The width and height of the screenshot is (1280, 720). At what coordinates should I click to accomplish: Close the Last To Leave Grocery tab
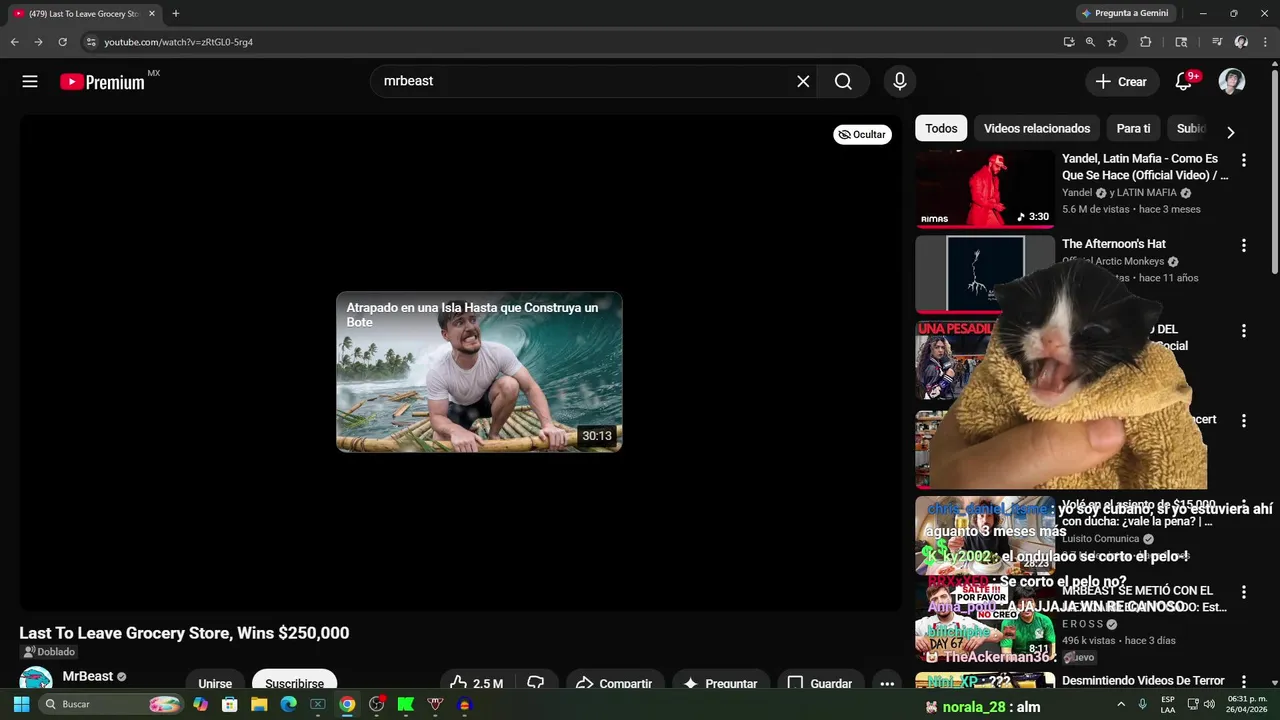(152, 14)
